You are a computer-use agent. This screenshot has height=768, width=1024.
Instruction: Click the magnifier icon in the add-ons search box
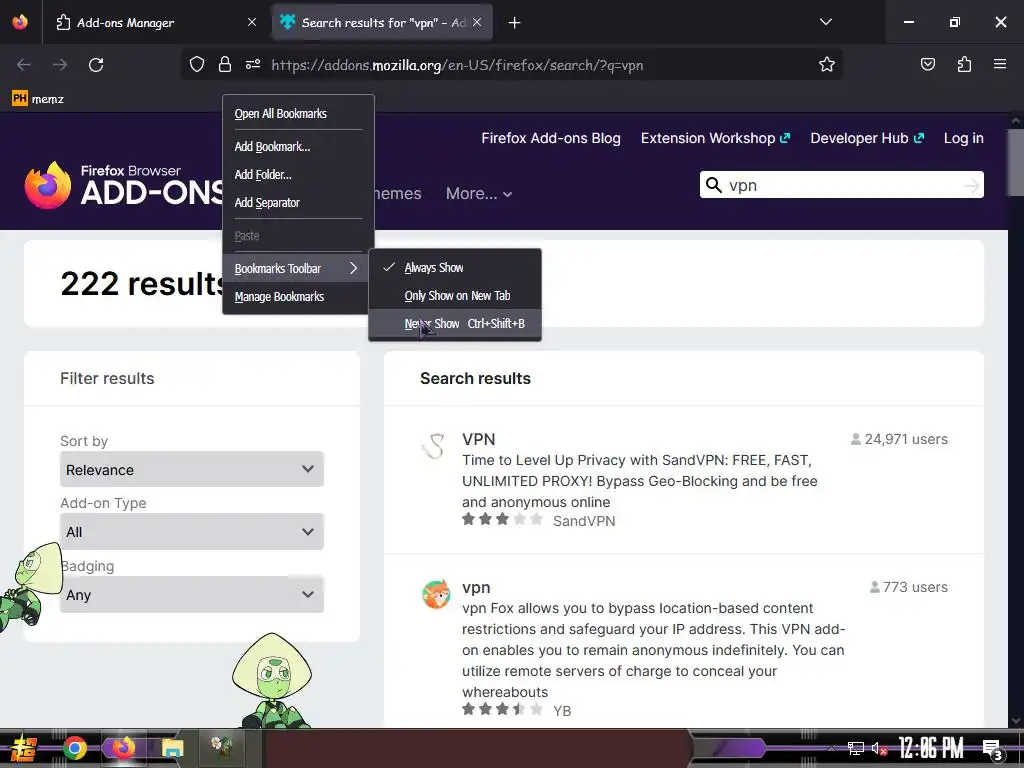714,185
